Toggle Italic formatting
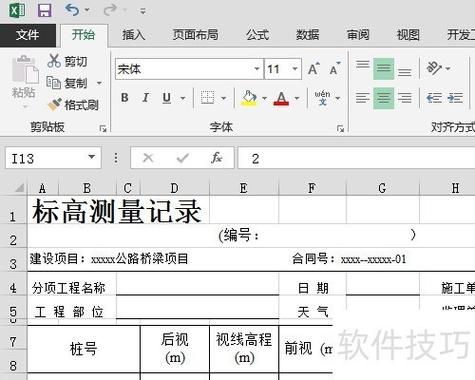The image size is (475, 380). click(146, 98)
